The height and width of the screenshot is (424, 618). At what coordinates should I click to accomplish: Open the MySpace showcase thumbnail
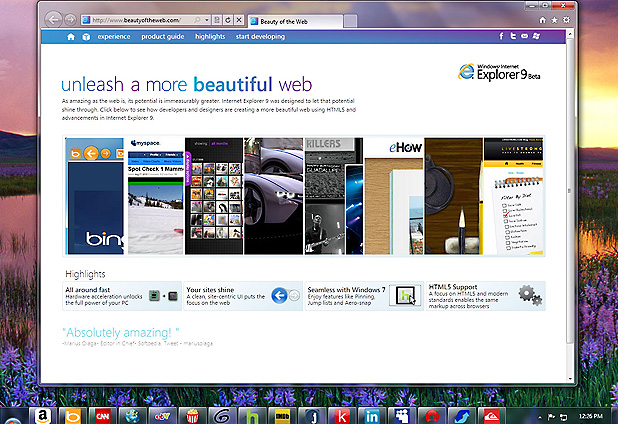[x=156, y=196]
